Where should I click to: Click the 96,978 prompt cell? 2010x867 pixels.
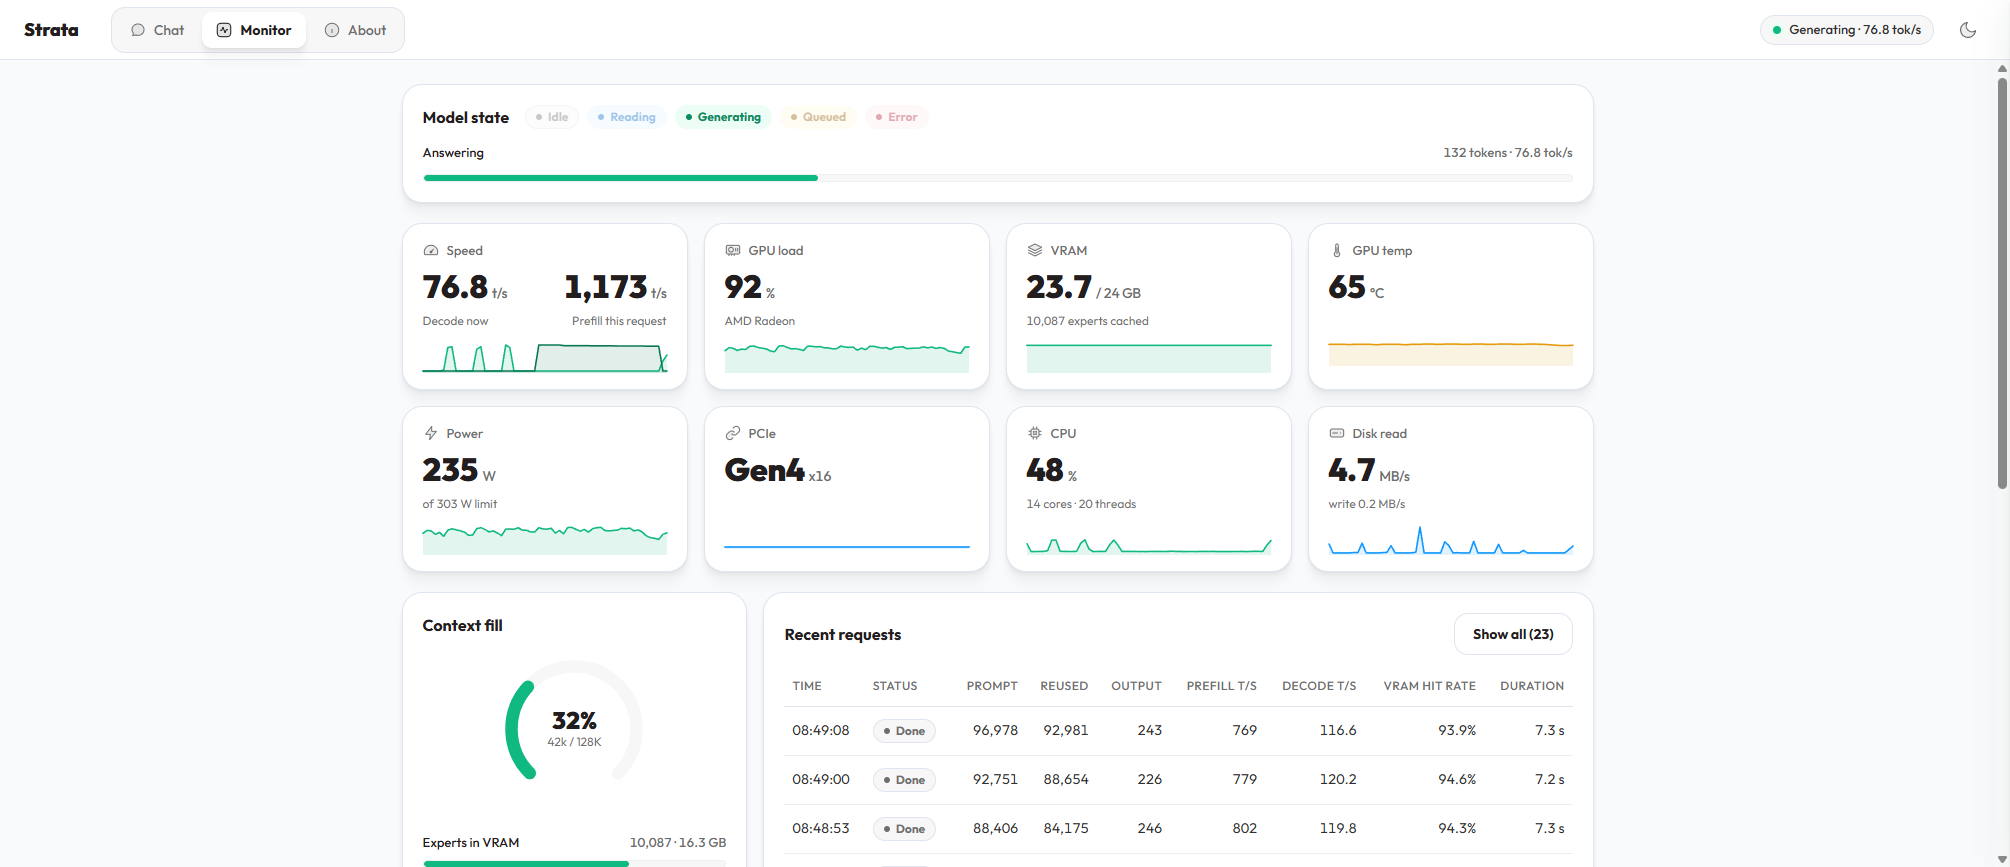pos(995,731)
